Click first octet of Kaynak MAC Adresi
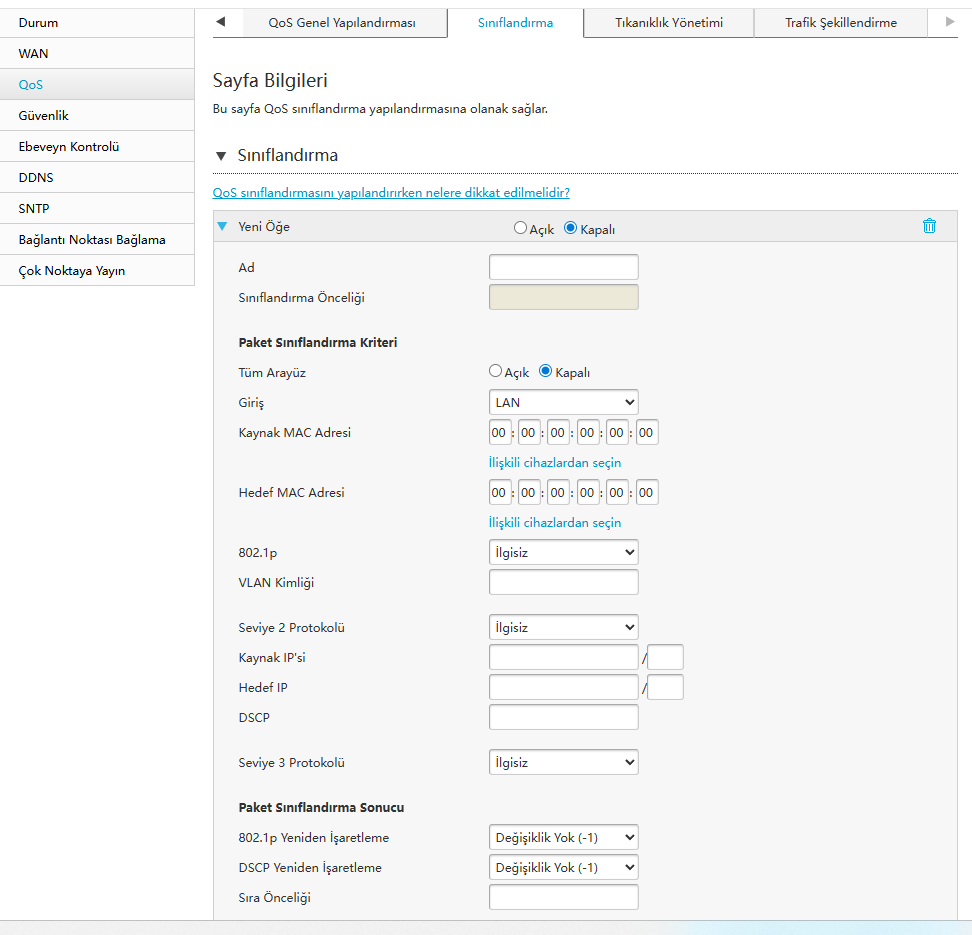This screenshot has height=935, width=972. tap(499, 432)
